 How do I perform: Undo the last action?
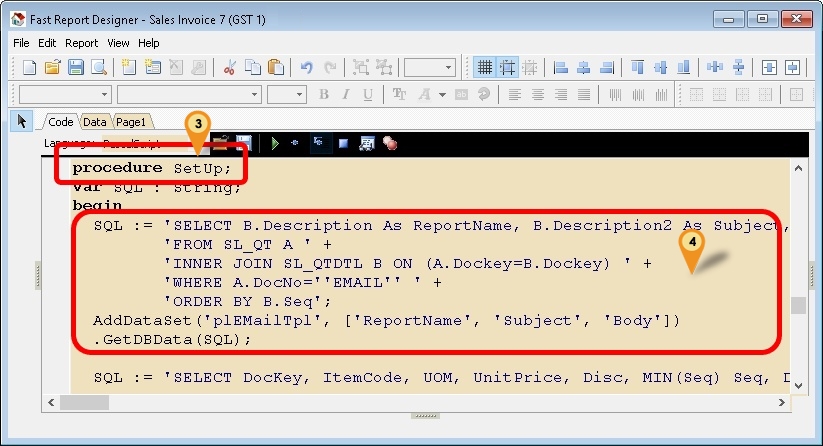tap(305, 68)
